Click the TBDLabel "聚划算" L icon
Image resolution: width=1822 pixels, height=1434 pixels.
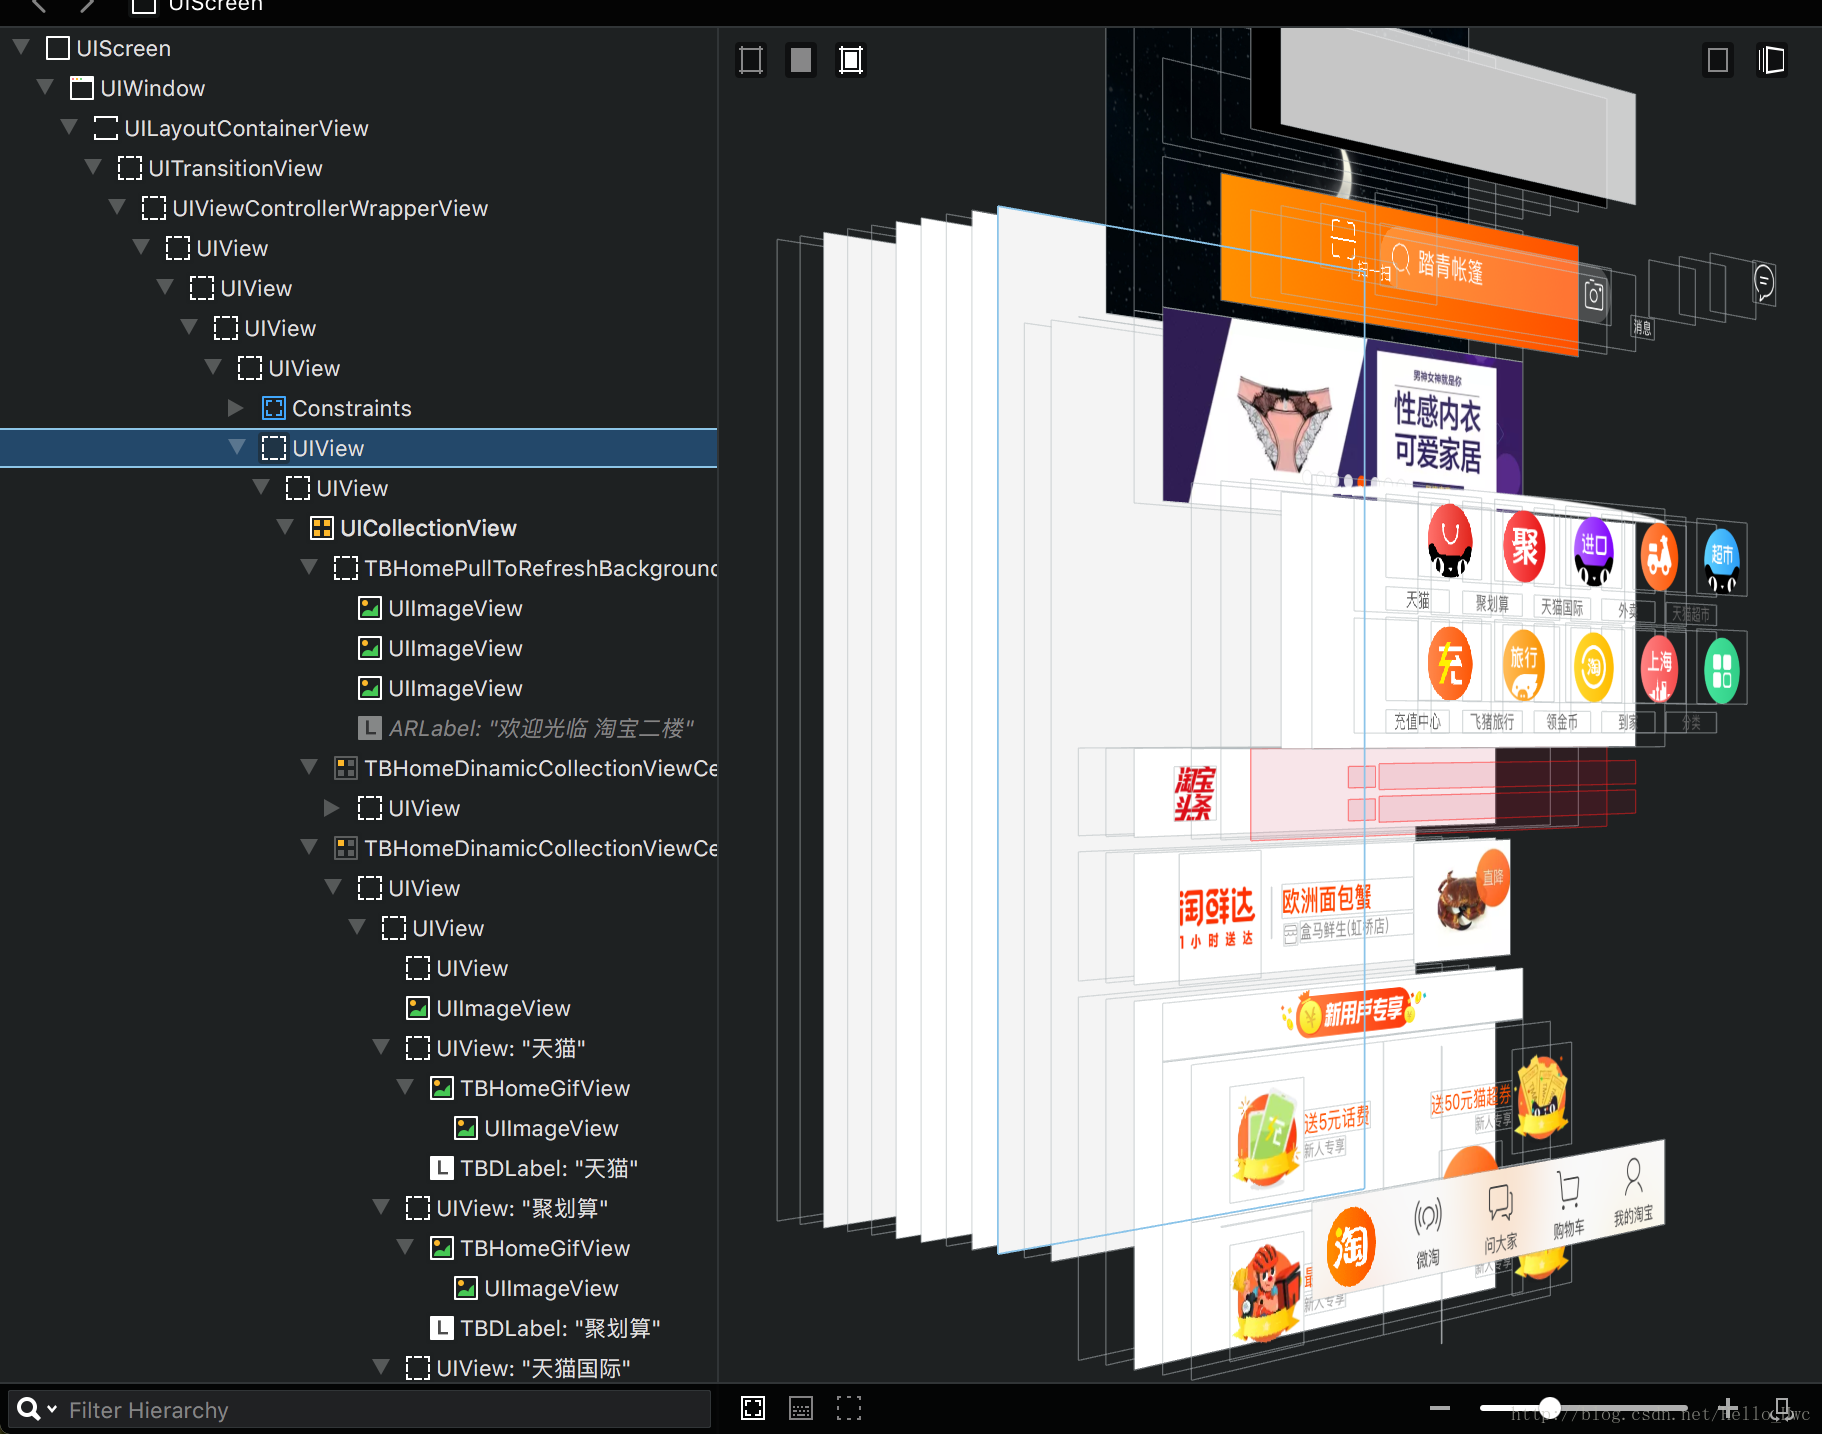[x=442, y=1328]
